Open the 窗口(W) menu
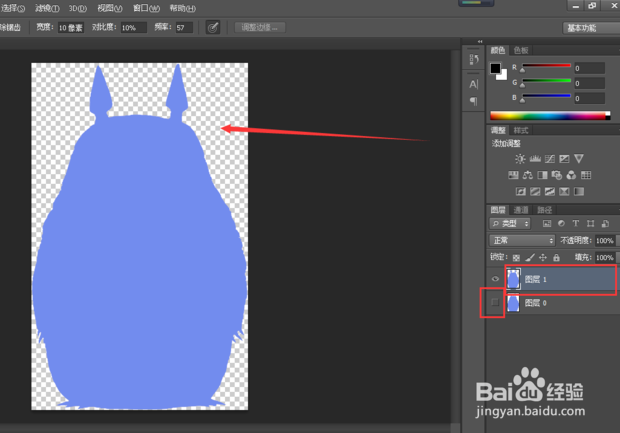Screen dimensions: 620x433 146,8
